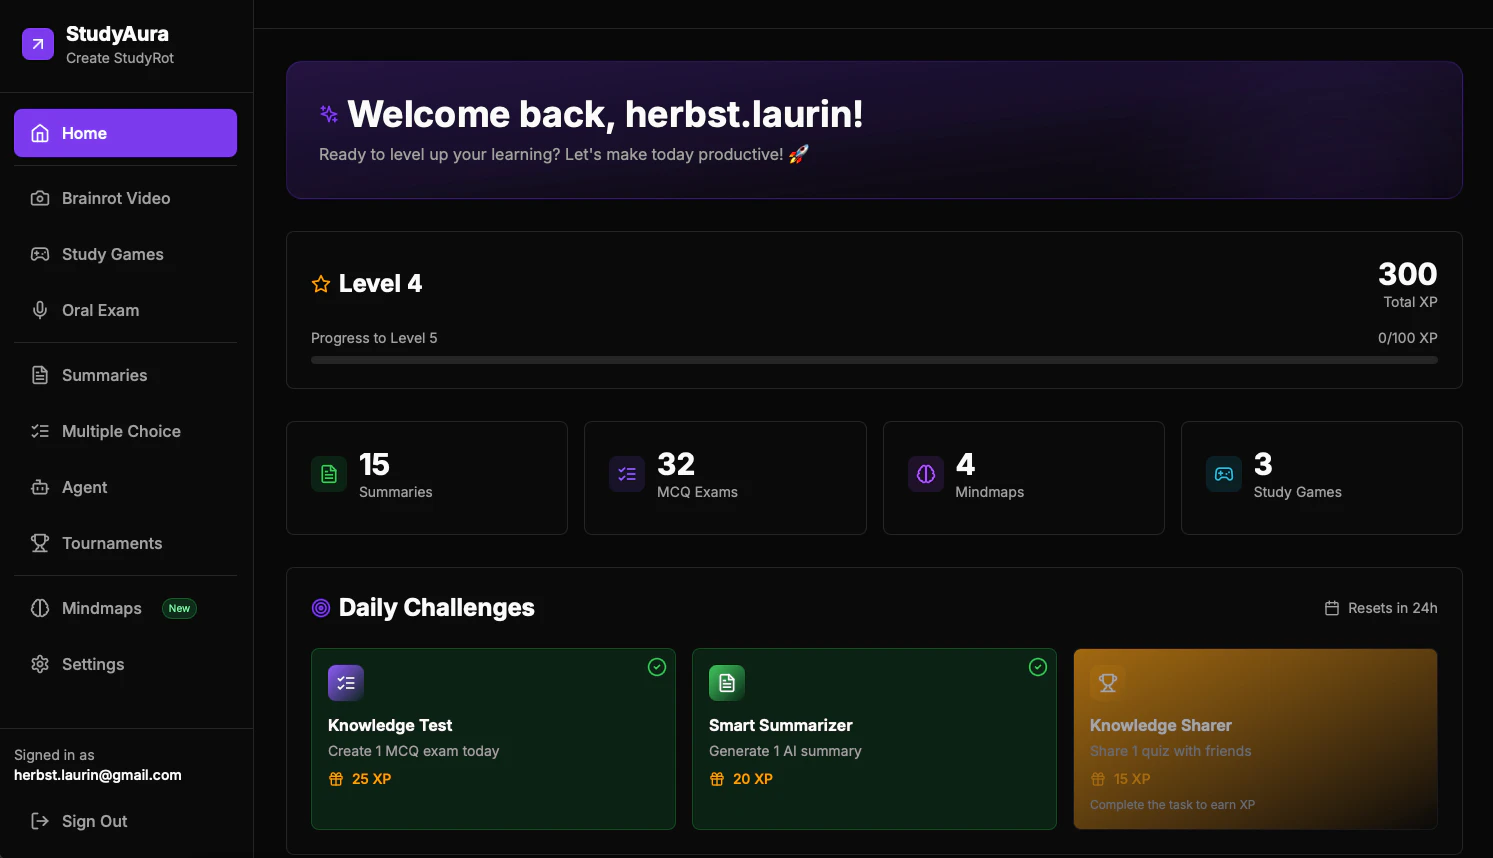The height and width of the screenshot is (858, 1493).
Task: Select the Knowledge Sharer challenge card
Action: [1255, 739]
